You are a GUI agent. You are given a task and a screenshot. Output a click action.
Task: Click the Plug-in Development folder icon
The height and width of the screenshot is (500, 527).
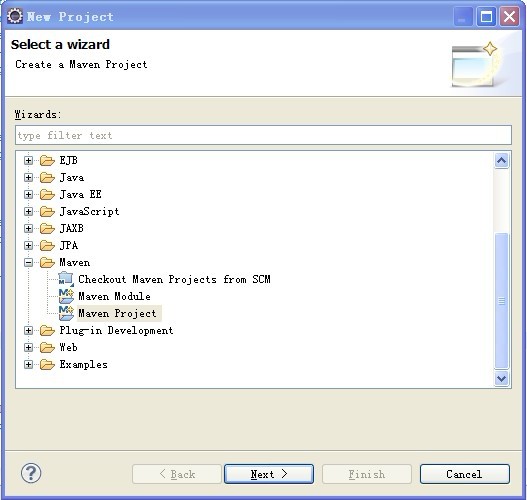click(47, 331)
